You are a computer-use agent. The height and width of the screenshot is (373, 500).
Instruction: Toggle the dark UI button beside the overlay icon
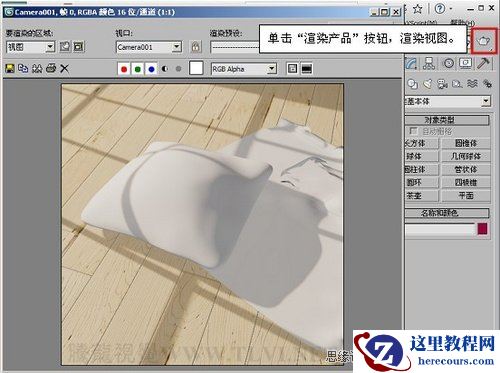(x=306, y=69)
